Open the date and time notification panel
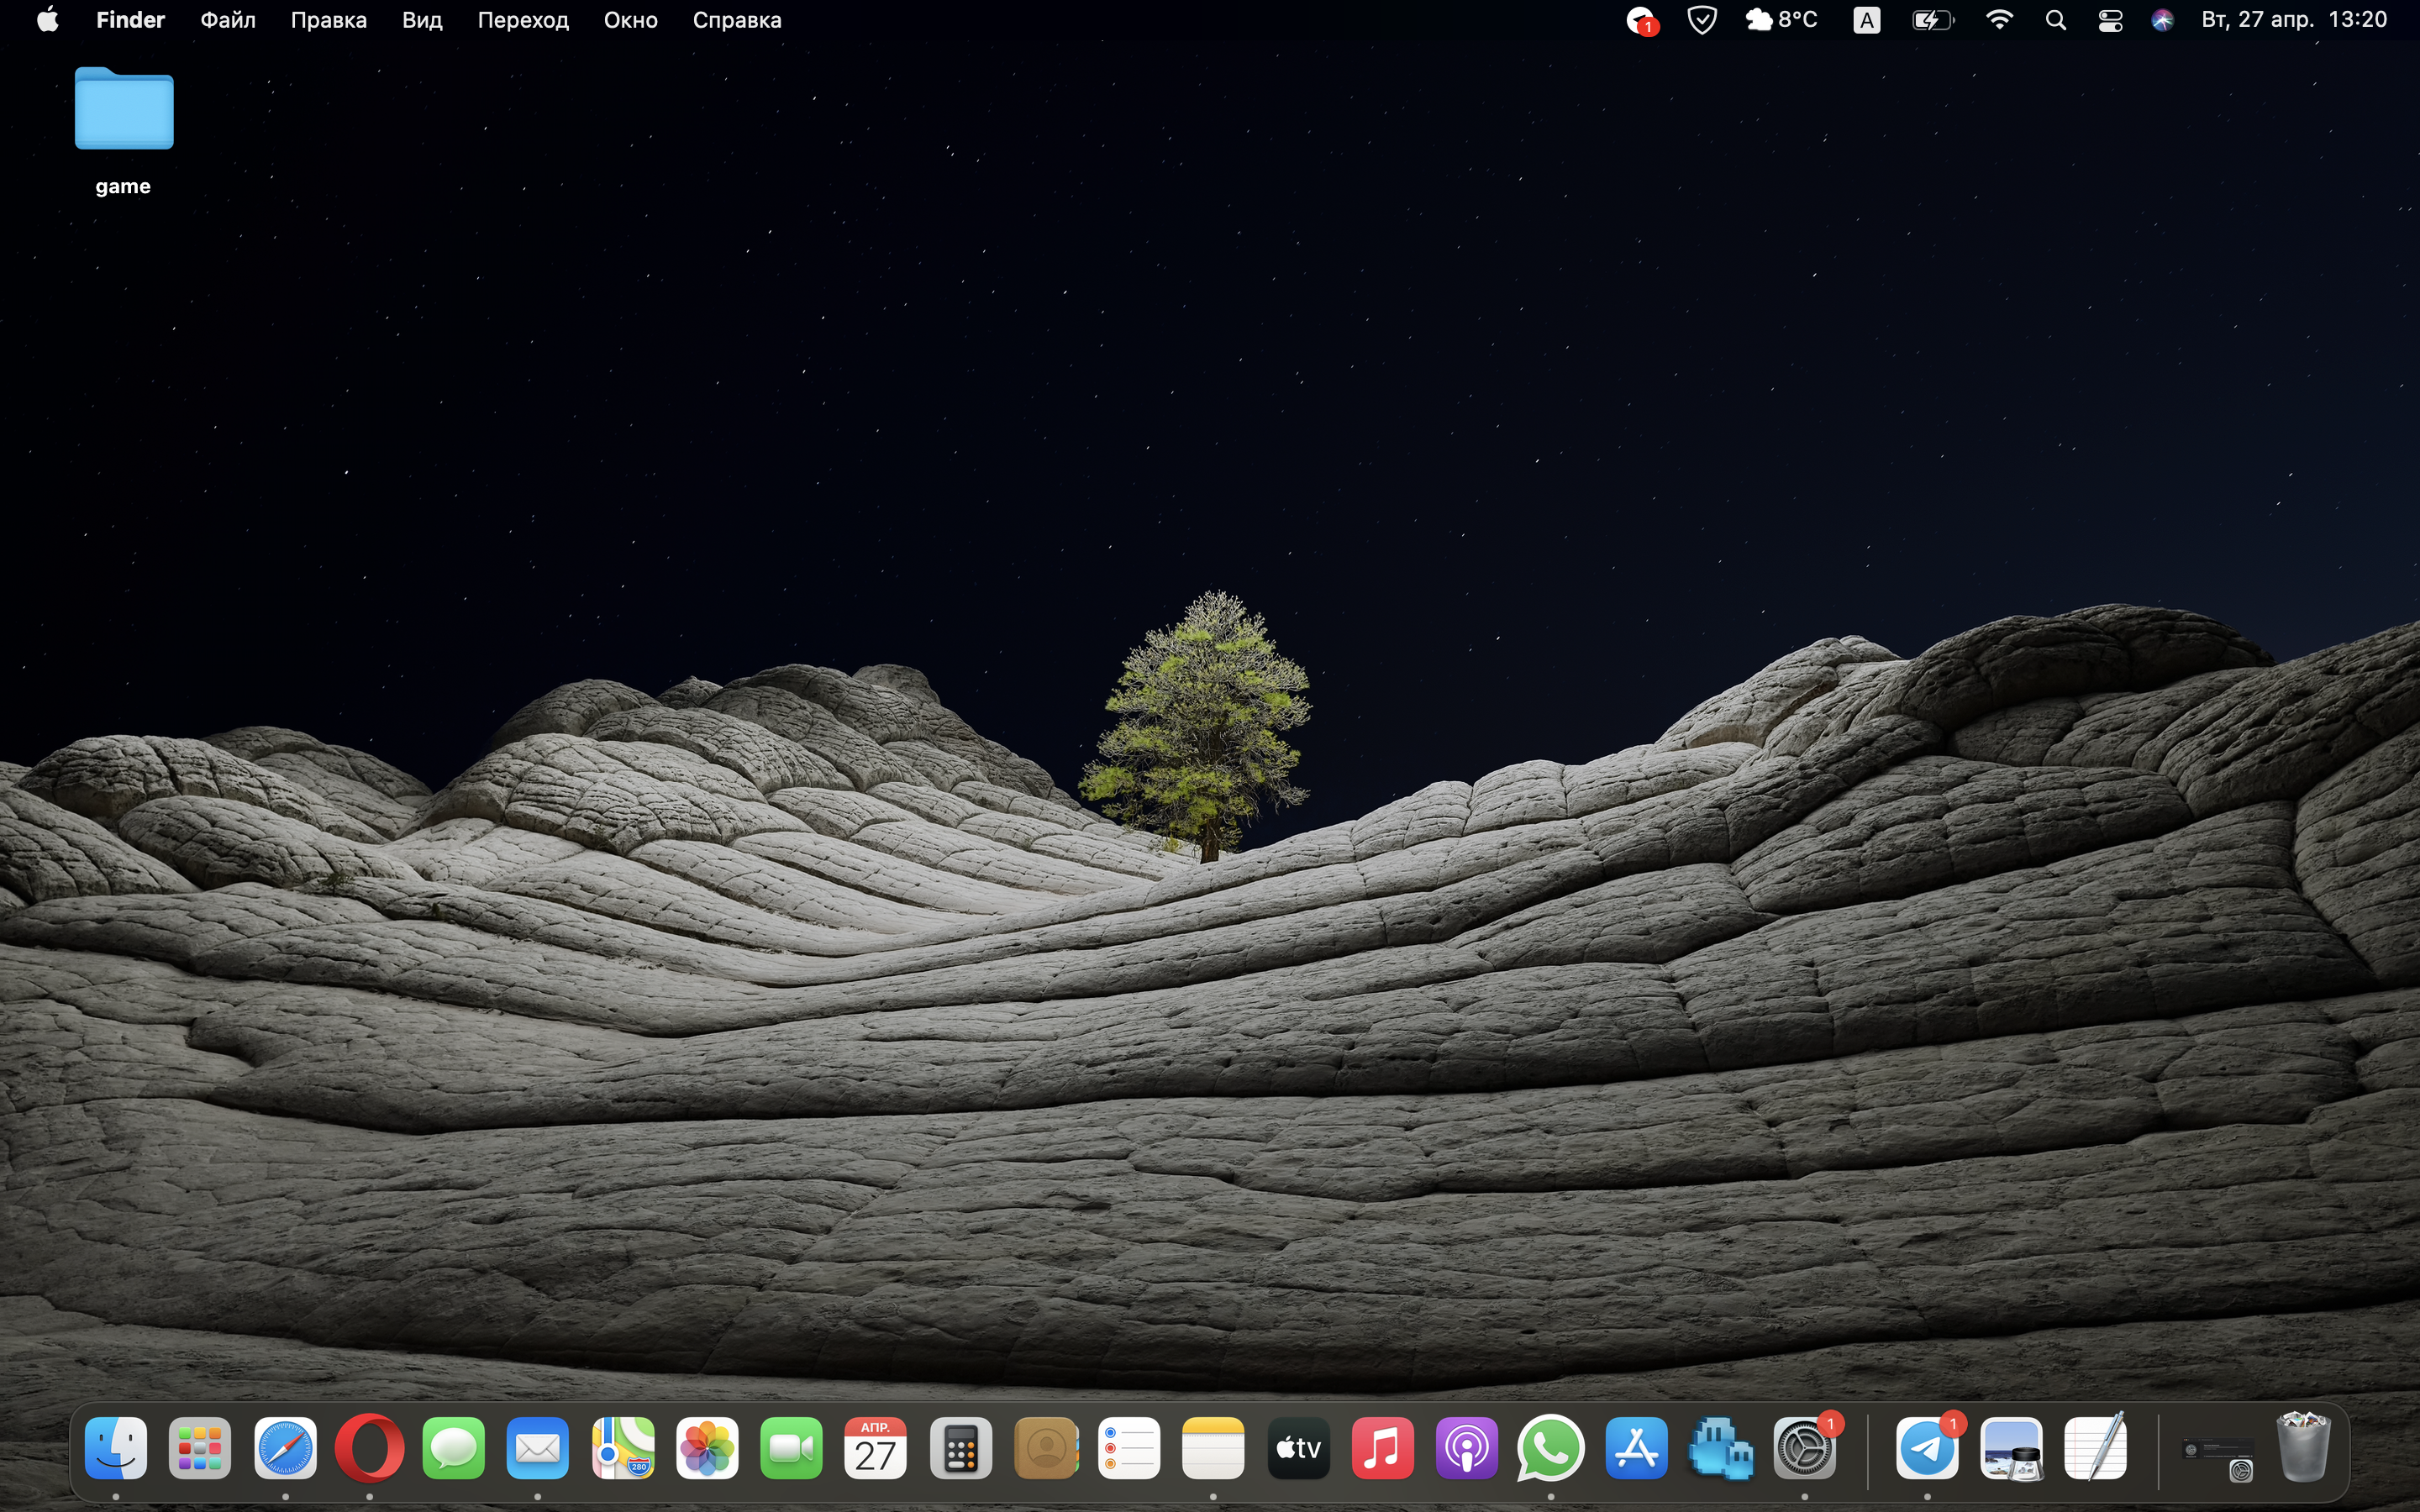This screenshot has width=2420, height=1512. 2293,20
